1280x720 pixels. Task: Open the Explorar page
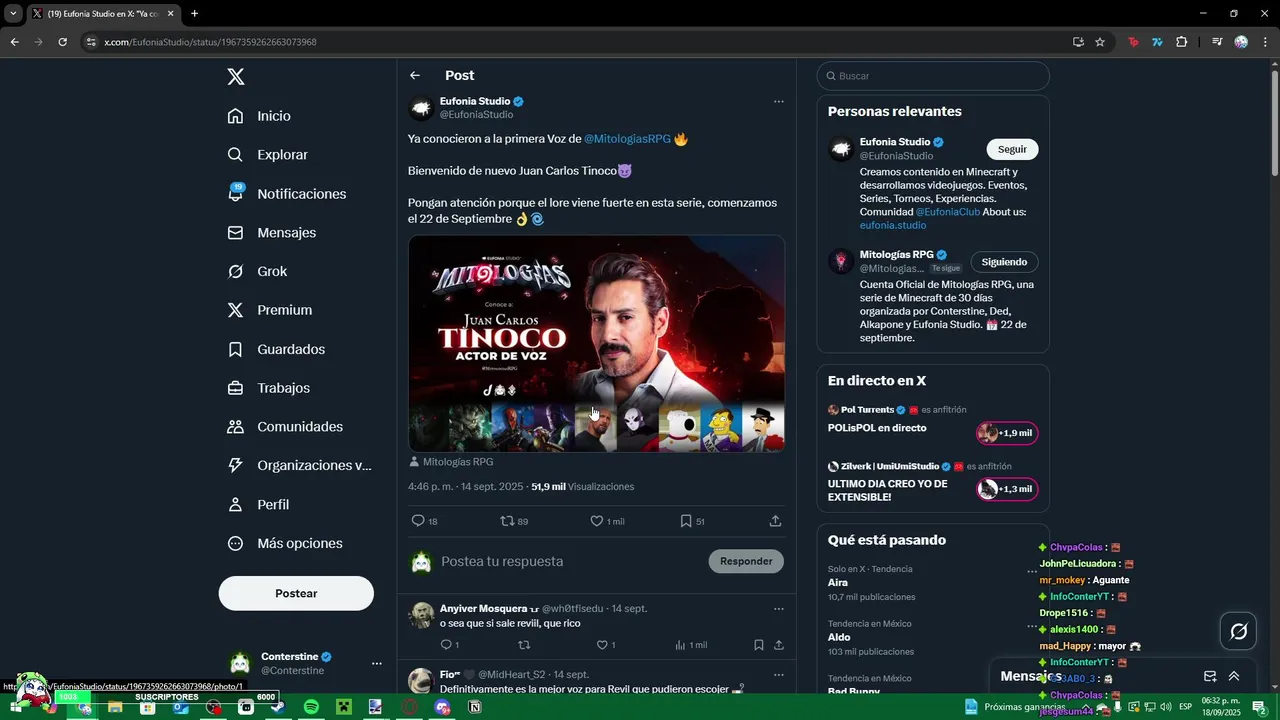point(268,155)
